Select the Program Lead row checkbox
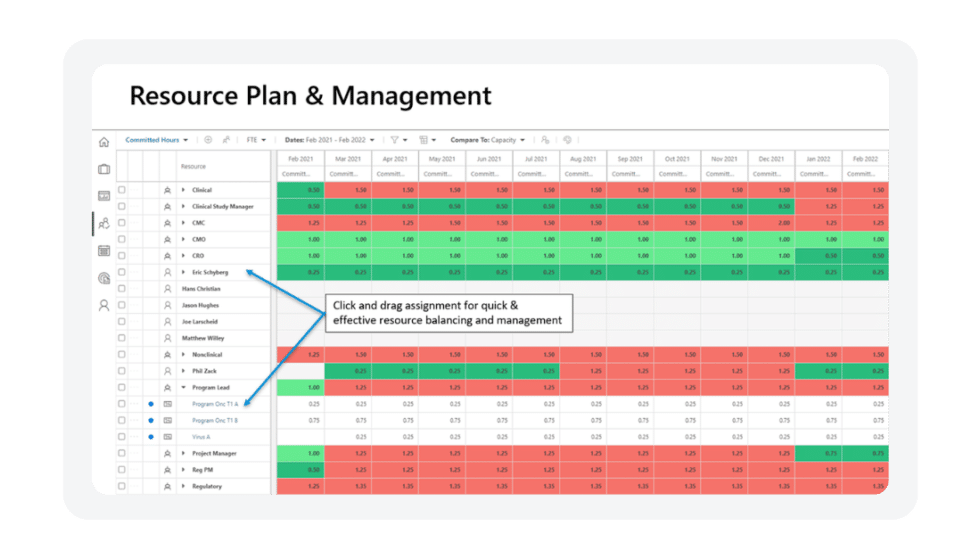The width and height of the screenshot is (980, 559). point(122,387)
